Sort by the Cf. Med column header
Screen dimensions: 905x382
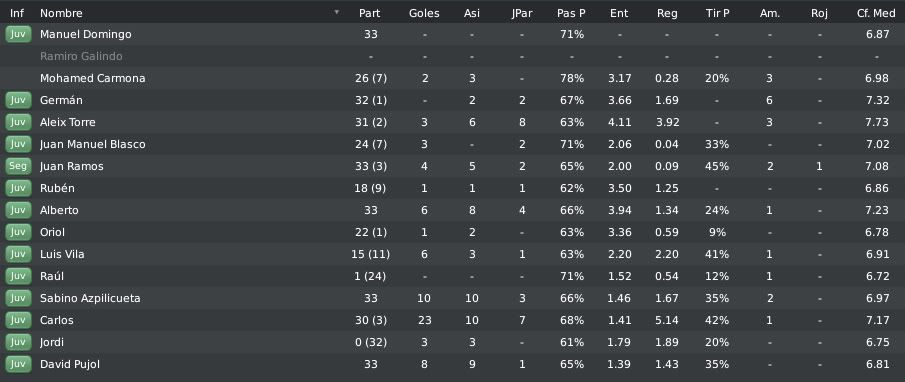(876, 13)
